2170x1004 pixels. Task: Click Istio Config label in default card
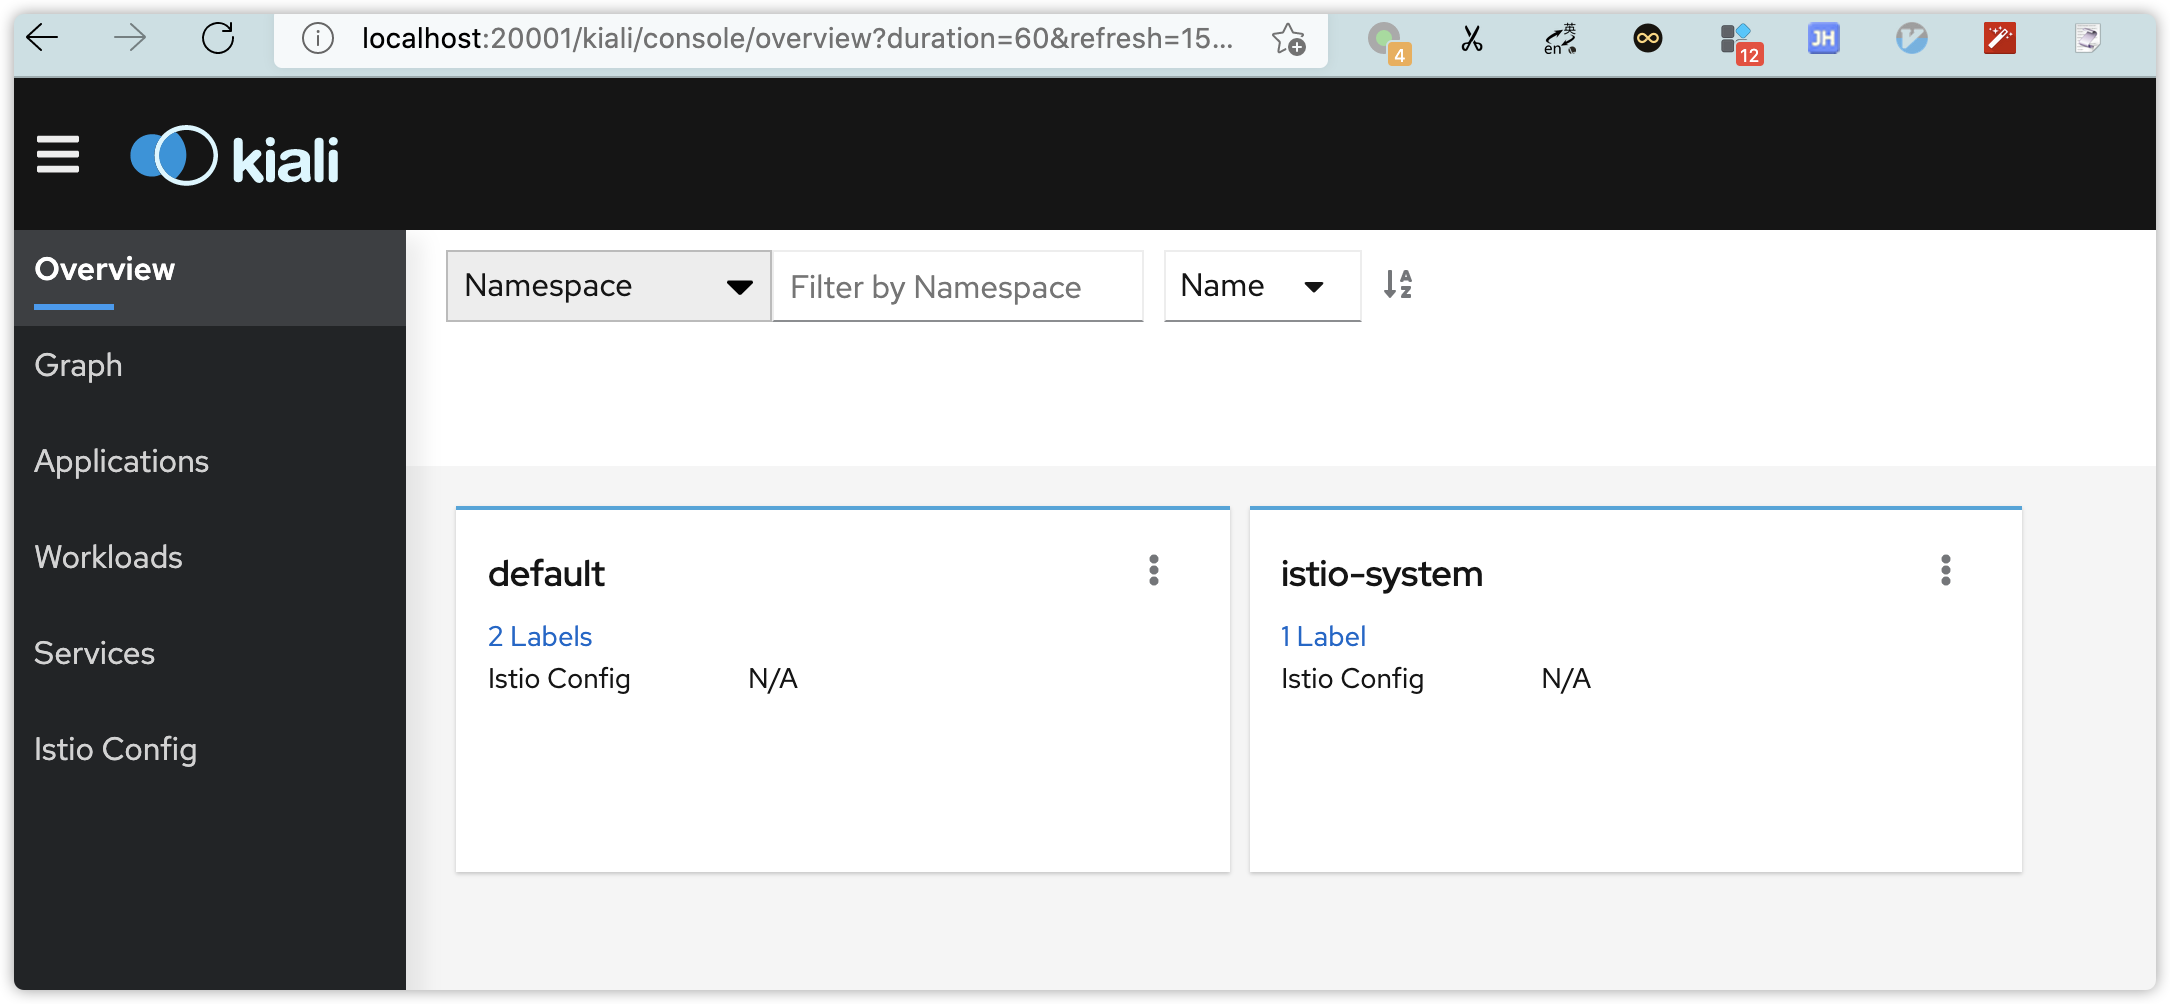pos(559,679)
